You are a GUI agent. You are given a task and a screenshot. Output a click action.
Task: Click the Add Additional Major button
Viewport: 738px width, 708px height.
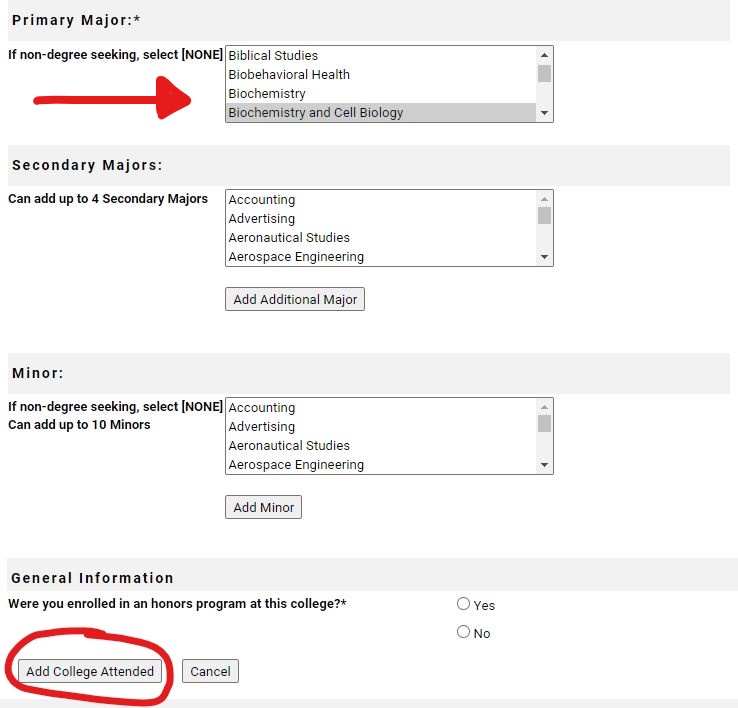point(295,299)
